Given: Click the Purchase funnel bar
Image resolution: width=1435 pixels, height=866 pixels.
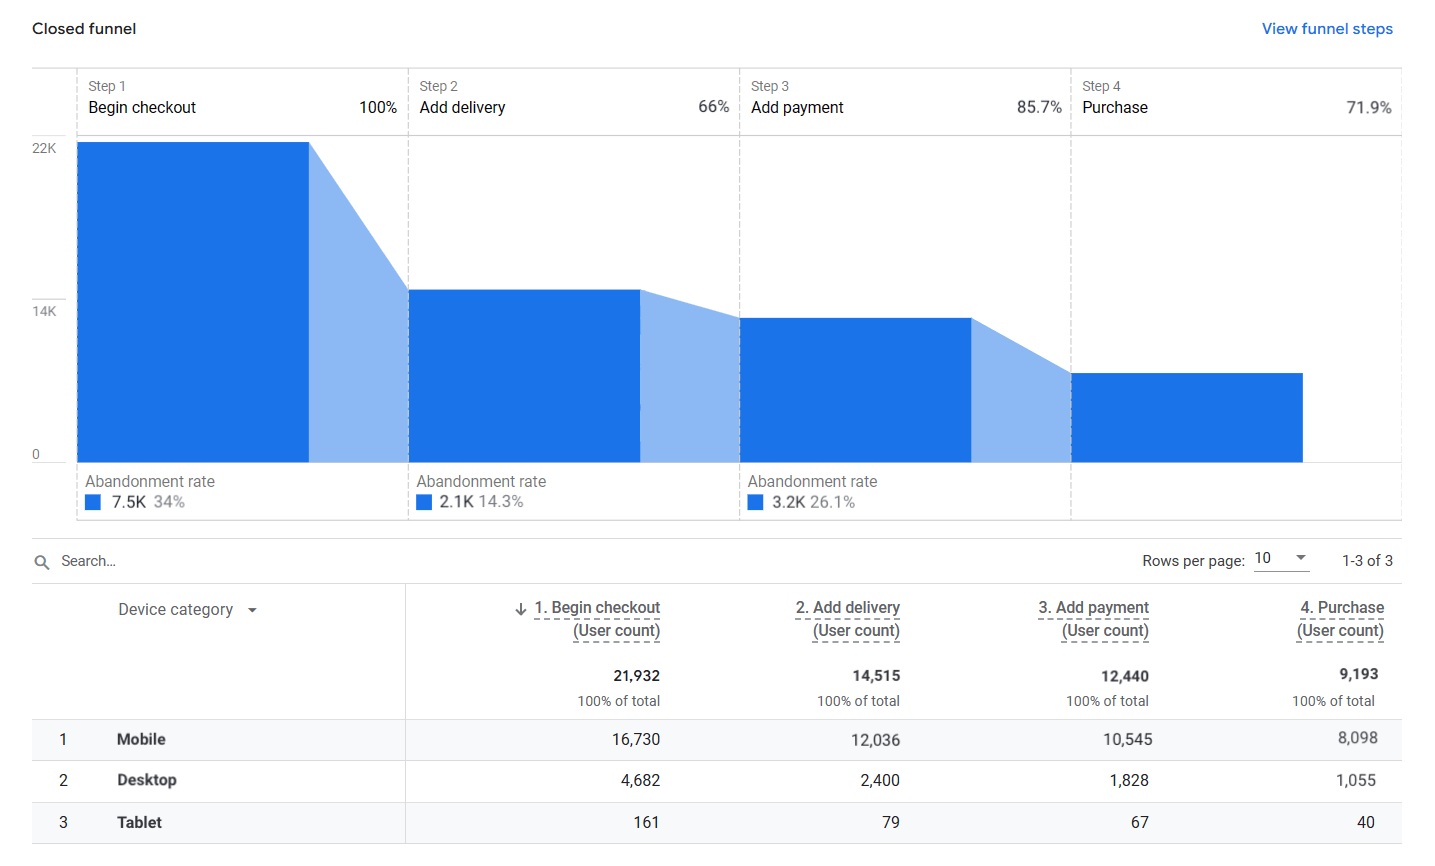Looking at the screenshot, I should click(x=1186, y=418).
